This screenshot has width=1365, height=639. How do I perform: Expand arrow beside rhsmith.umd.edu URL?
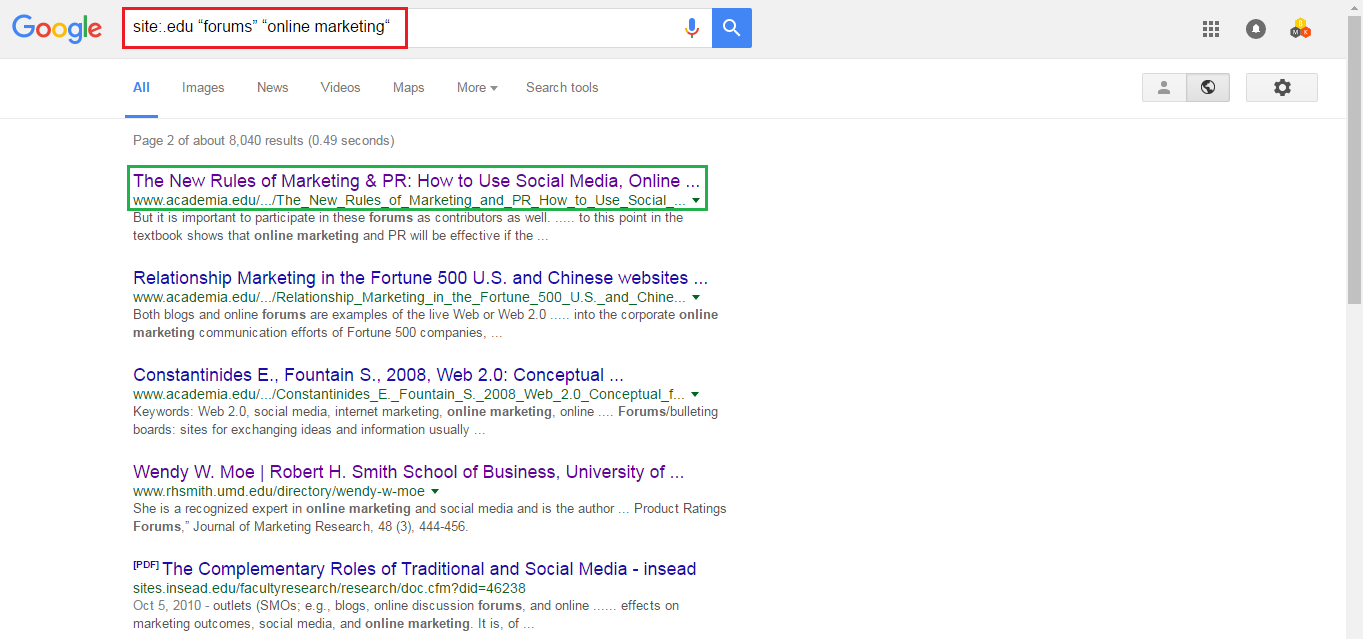pos(435,492)
